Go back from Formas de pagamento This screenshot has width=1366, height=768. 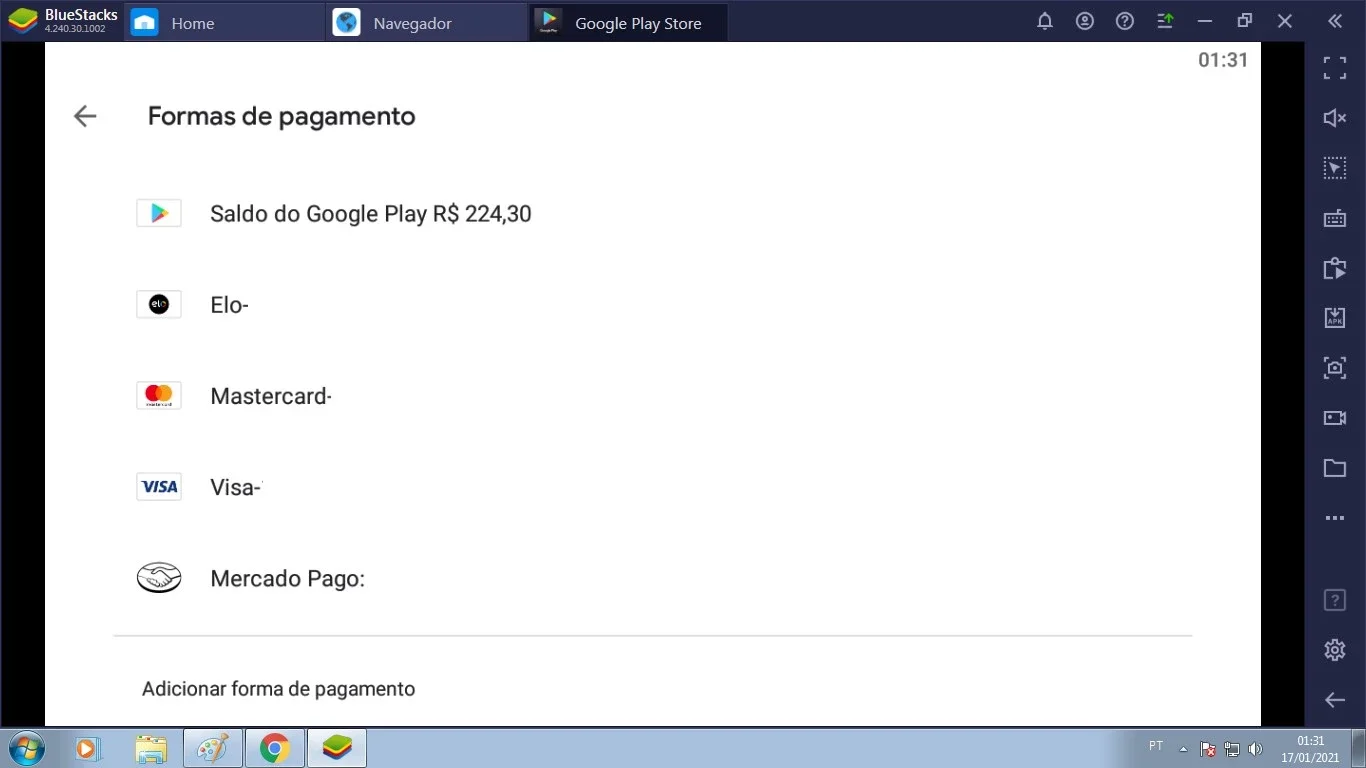point(85,116)
